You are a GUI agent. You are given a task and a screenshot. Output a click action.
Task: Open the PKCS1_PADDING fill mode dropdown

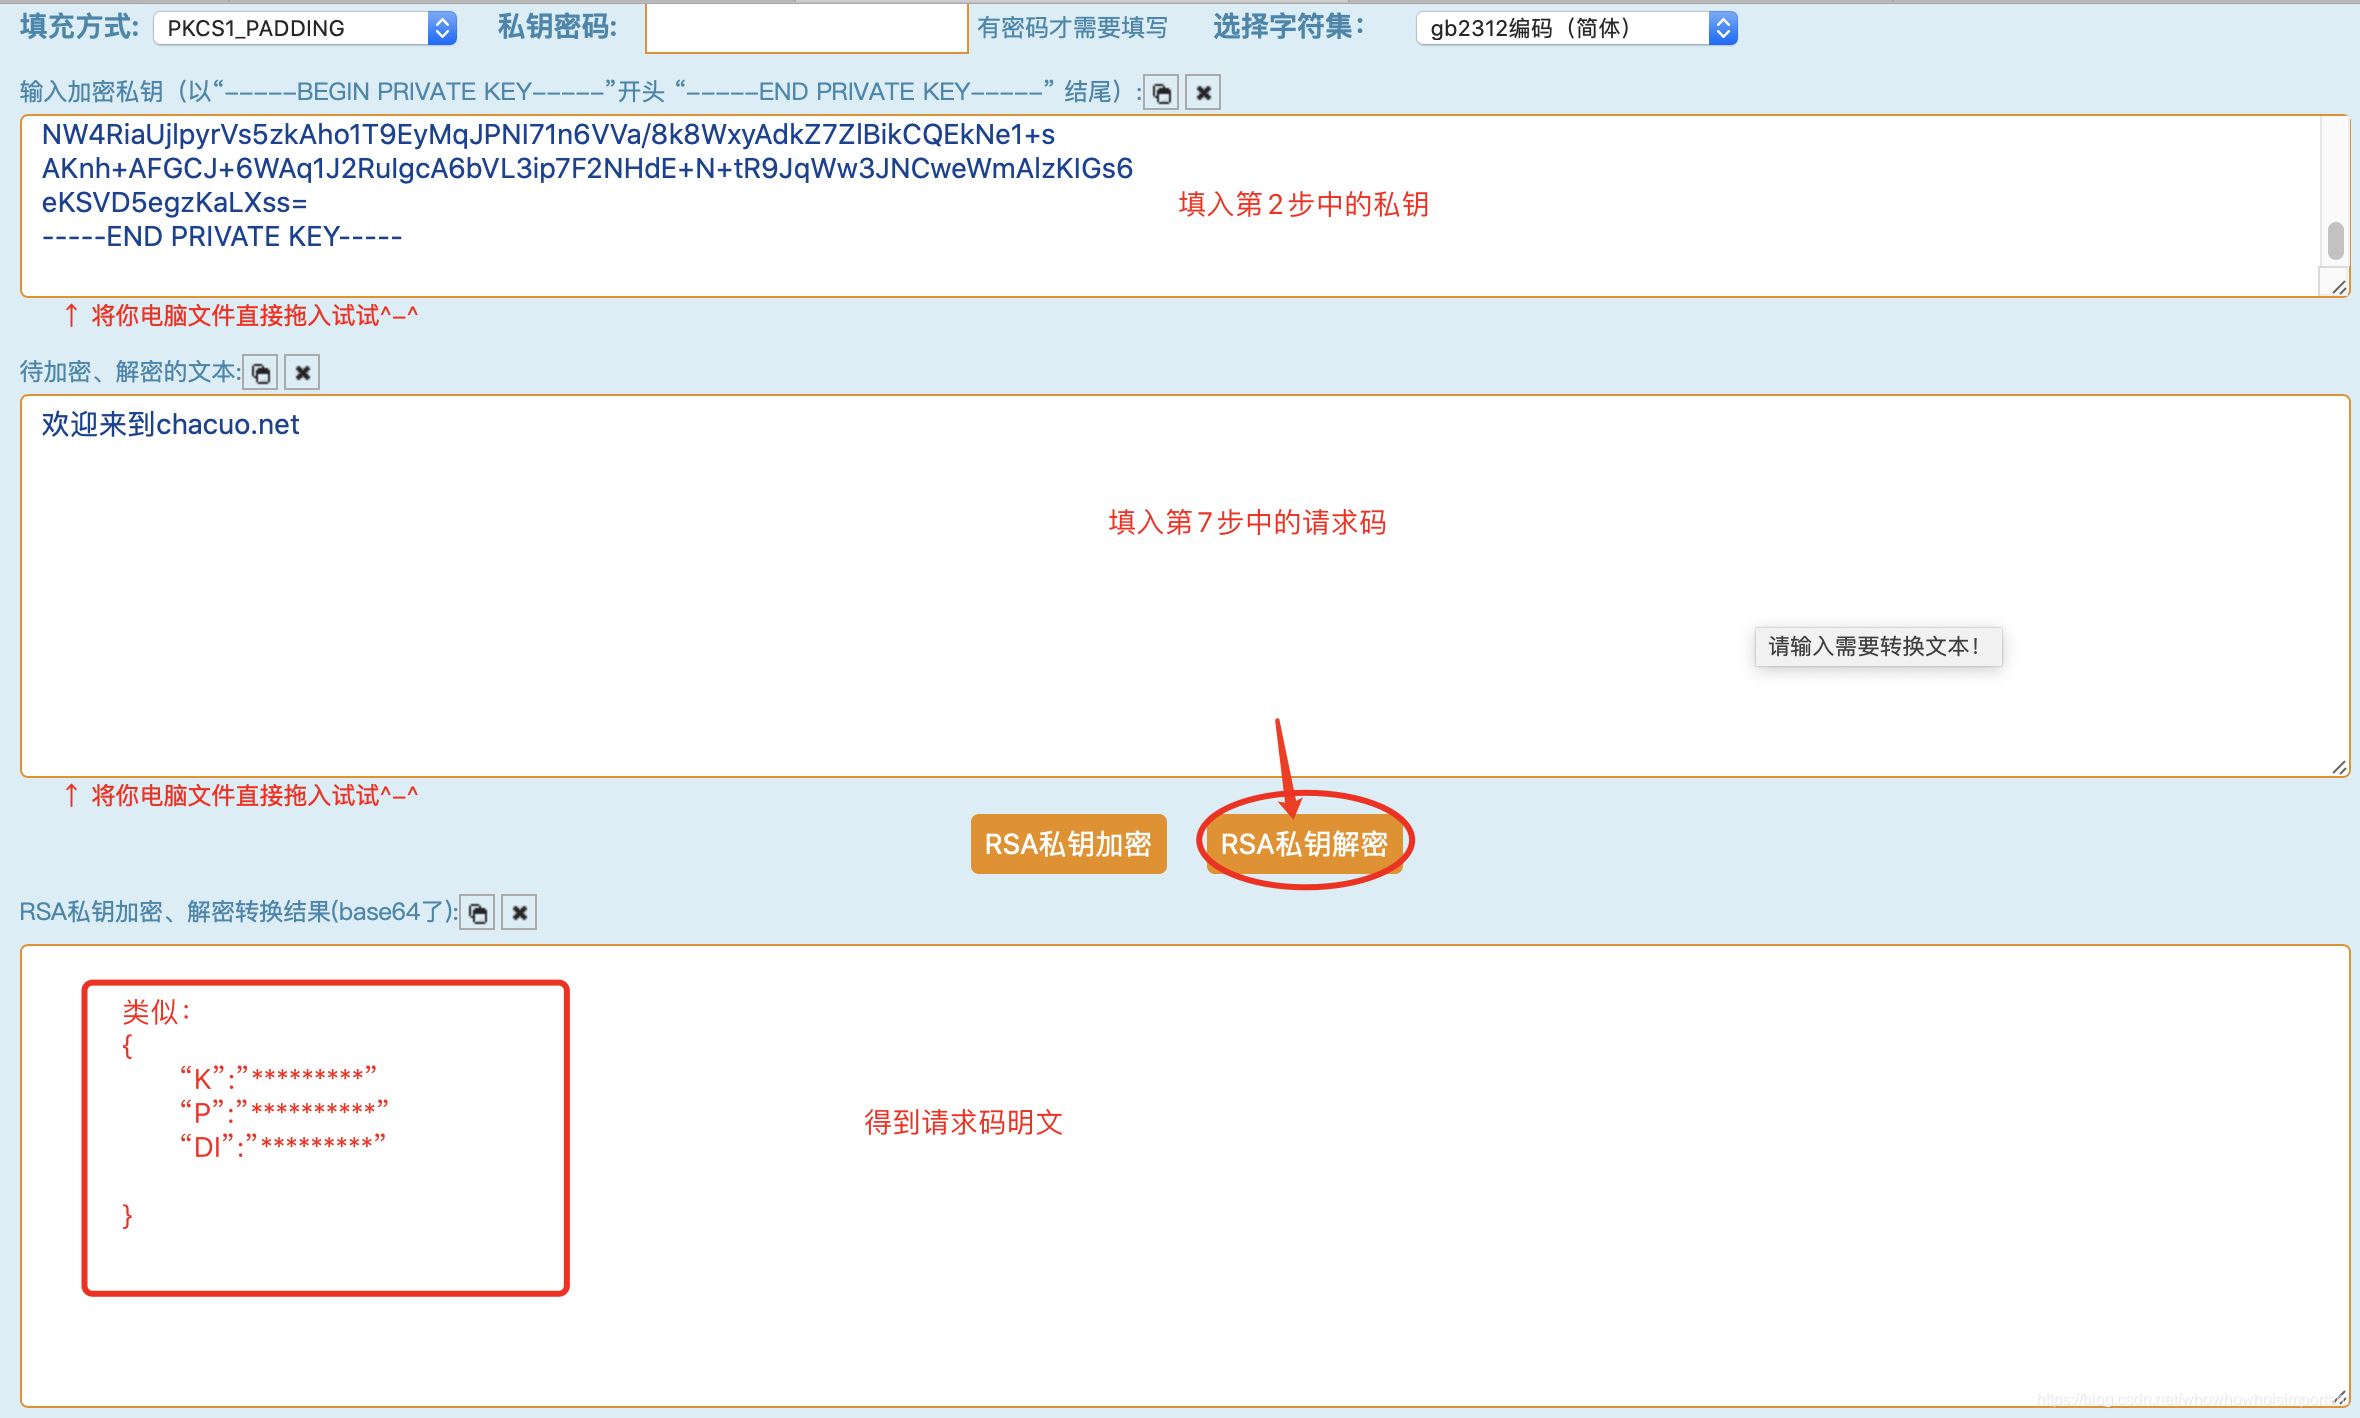[305, 28]
